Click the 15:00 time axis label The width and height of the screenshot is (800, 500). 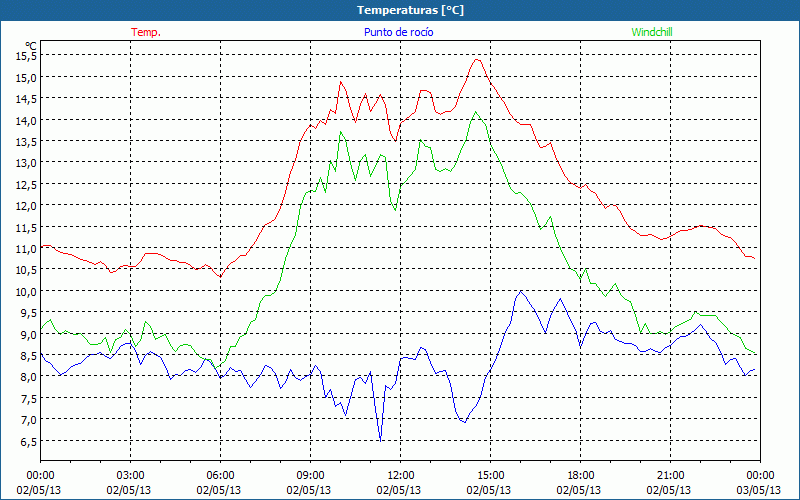(x=490, y=475)
